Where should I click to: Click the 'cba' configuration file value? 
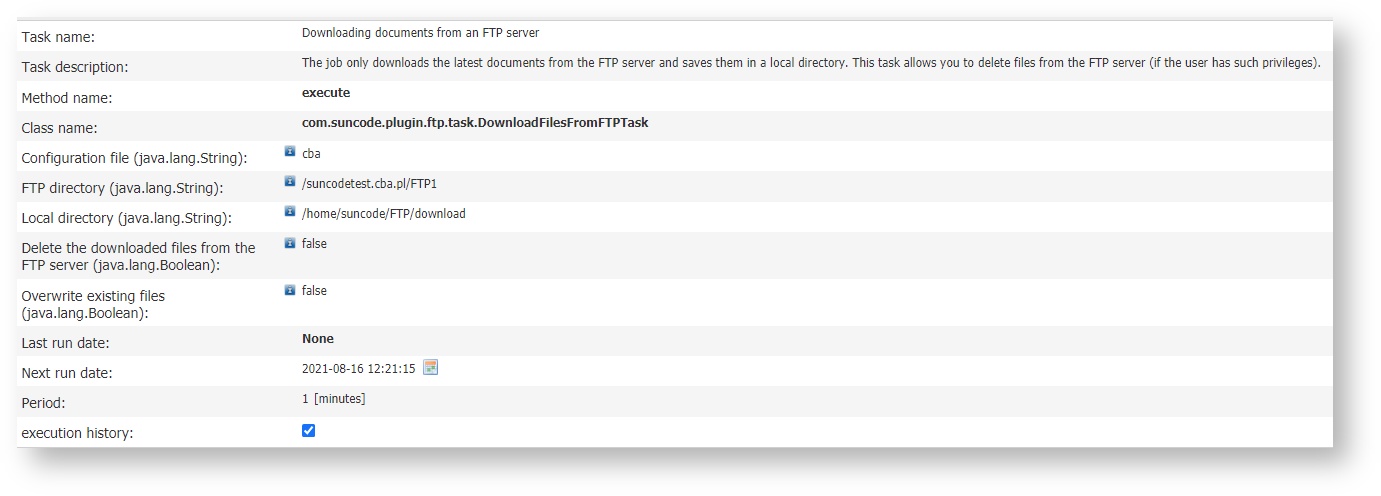pyautogui.click(x=311, y=154)
